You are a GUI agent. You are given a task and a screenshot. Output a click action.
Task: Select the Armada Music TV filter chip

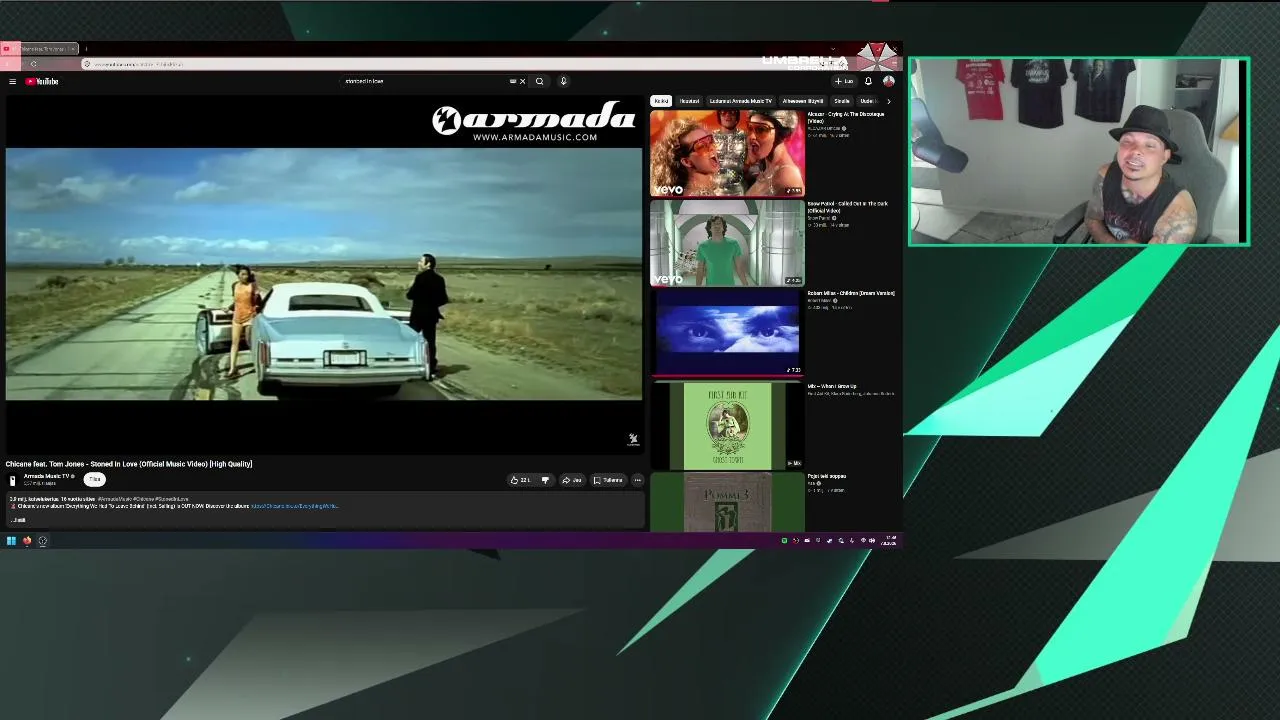click(741, 101)
